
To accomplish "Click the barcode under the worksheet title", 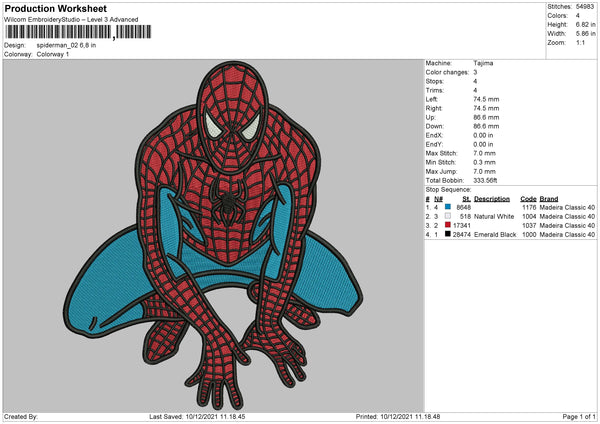I will [78, 32].
